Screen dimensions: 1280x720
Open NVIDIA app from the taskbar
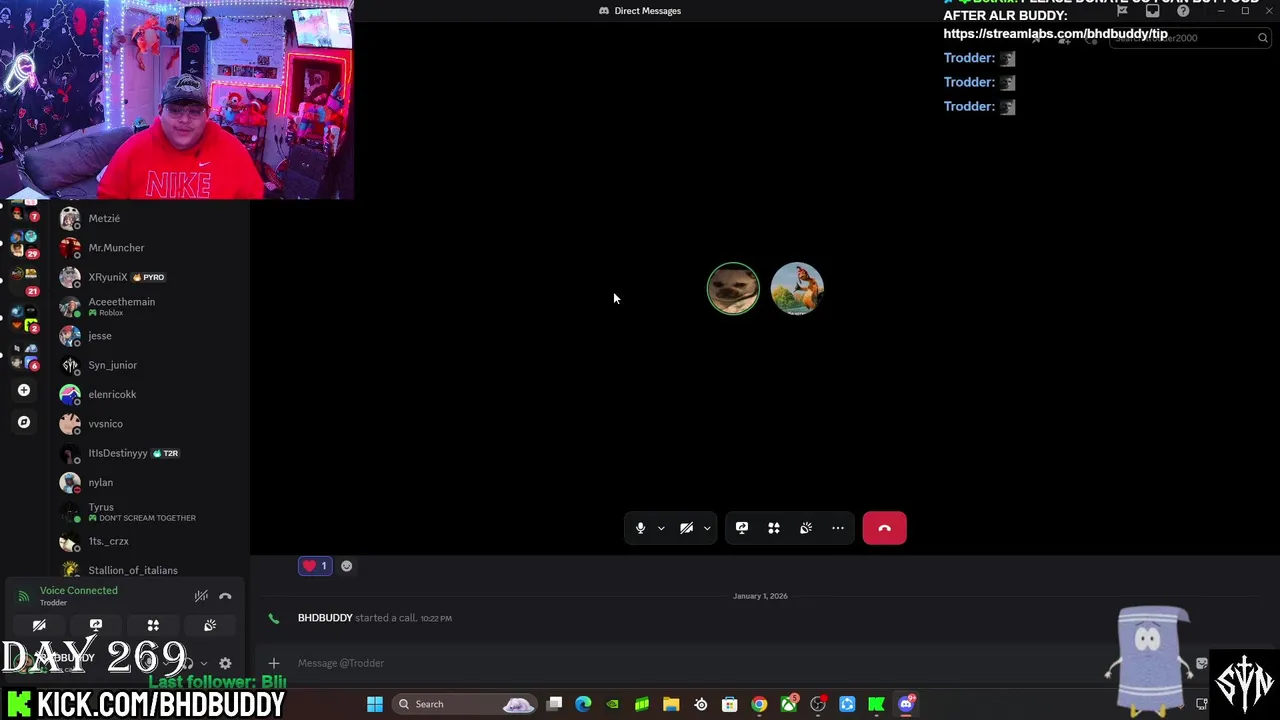click(x=612, y=704)
